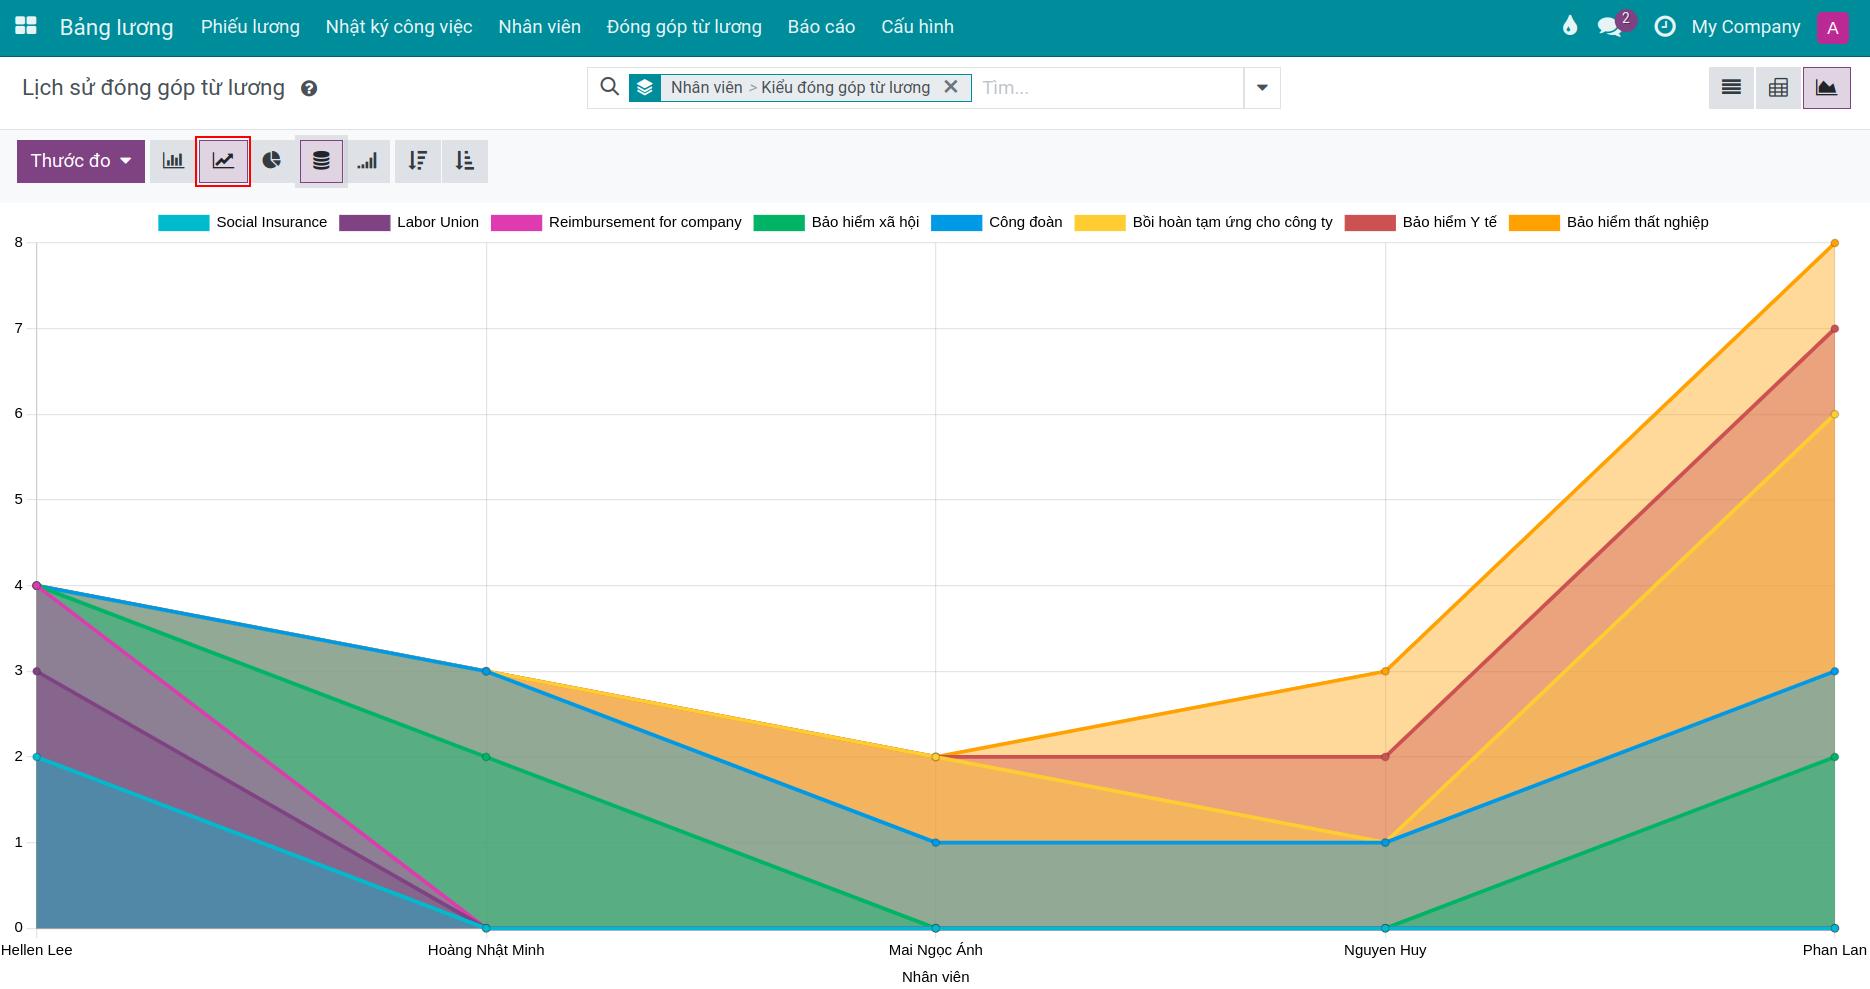This screenshot has width=1870, height=989.
Task: Click into the search input field
Action: pyautogui.click(x=1105, y=88)
